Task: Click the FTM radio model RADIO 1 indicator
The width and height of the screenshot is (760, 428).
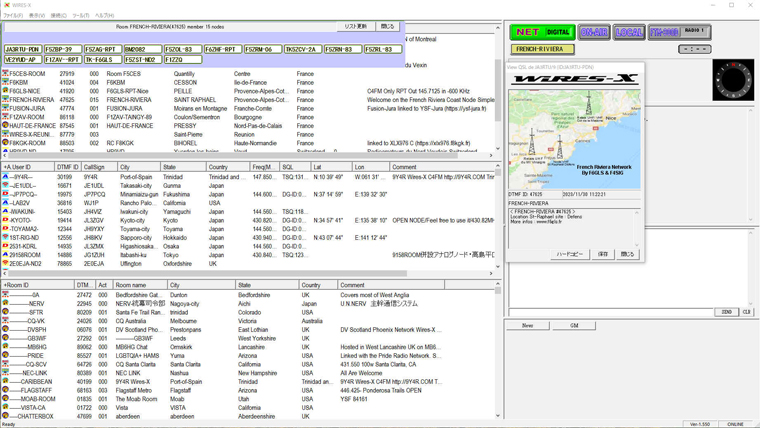Action: click(x=680, y=32)
